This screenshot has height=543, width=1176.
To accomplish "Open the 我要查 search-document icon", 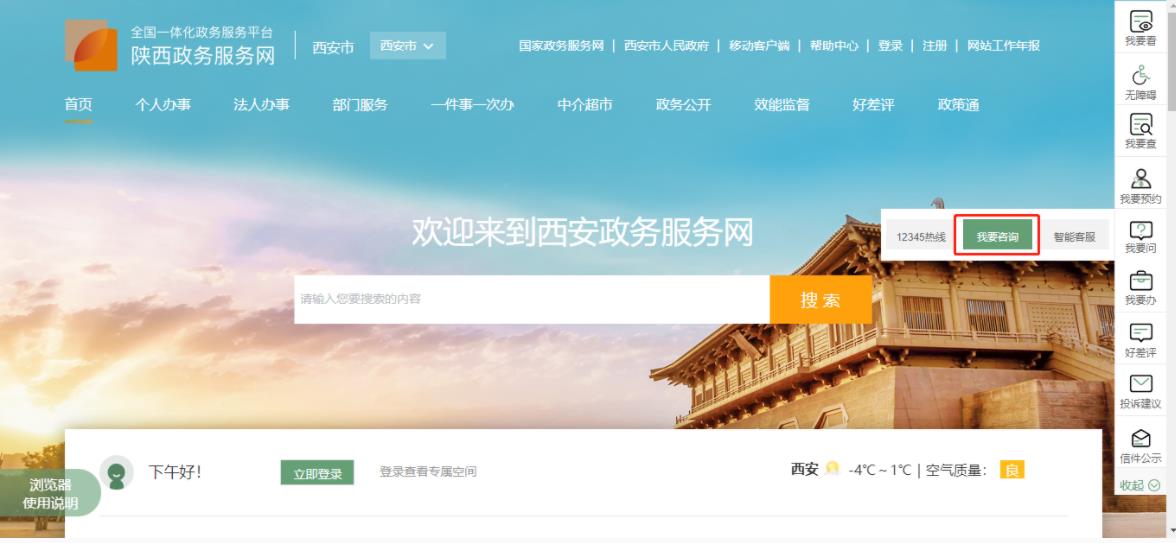I will coord(1141,124).
